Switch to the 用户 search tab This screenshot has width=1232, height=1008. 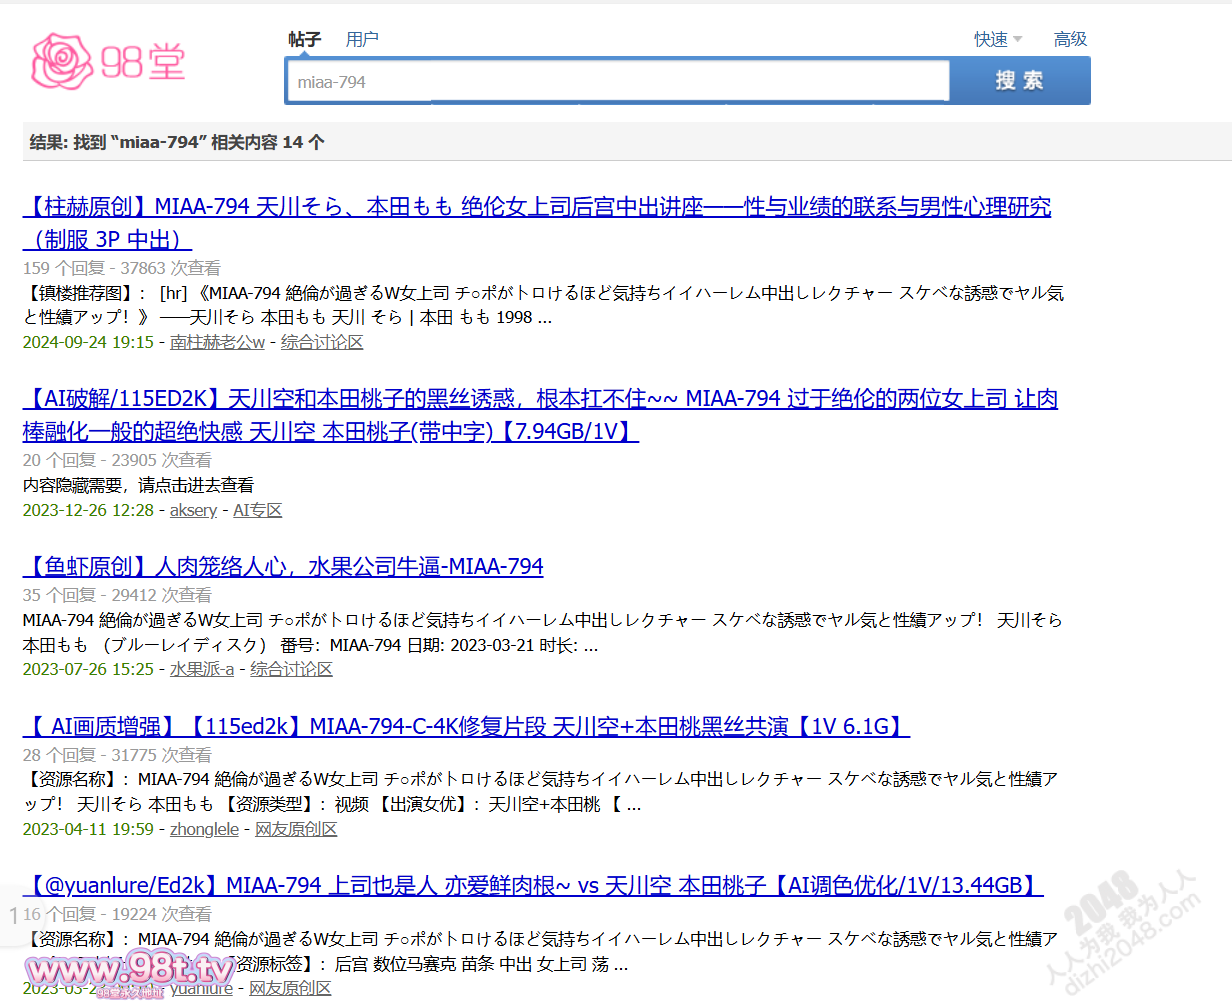pos(362,39)
